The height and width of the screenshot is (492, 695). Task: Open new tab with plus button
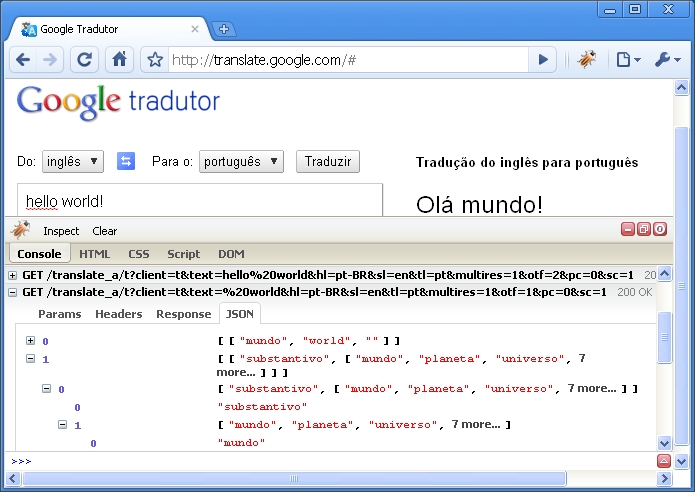225,29
